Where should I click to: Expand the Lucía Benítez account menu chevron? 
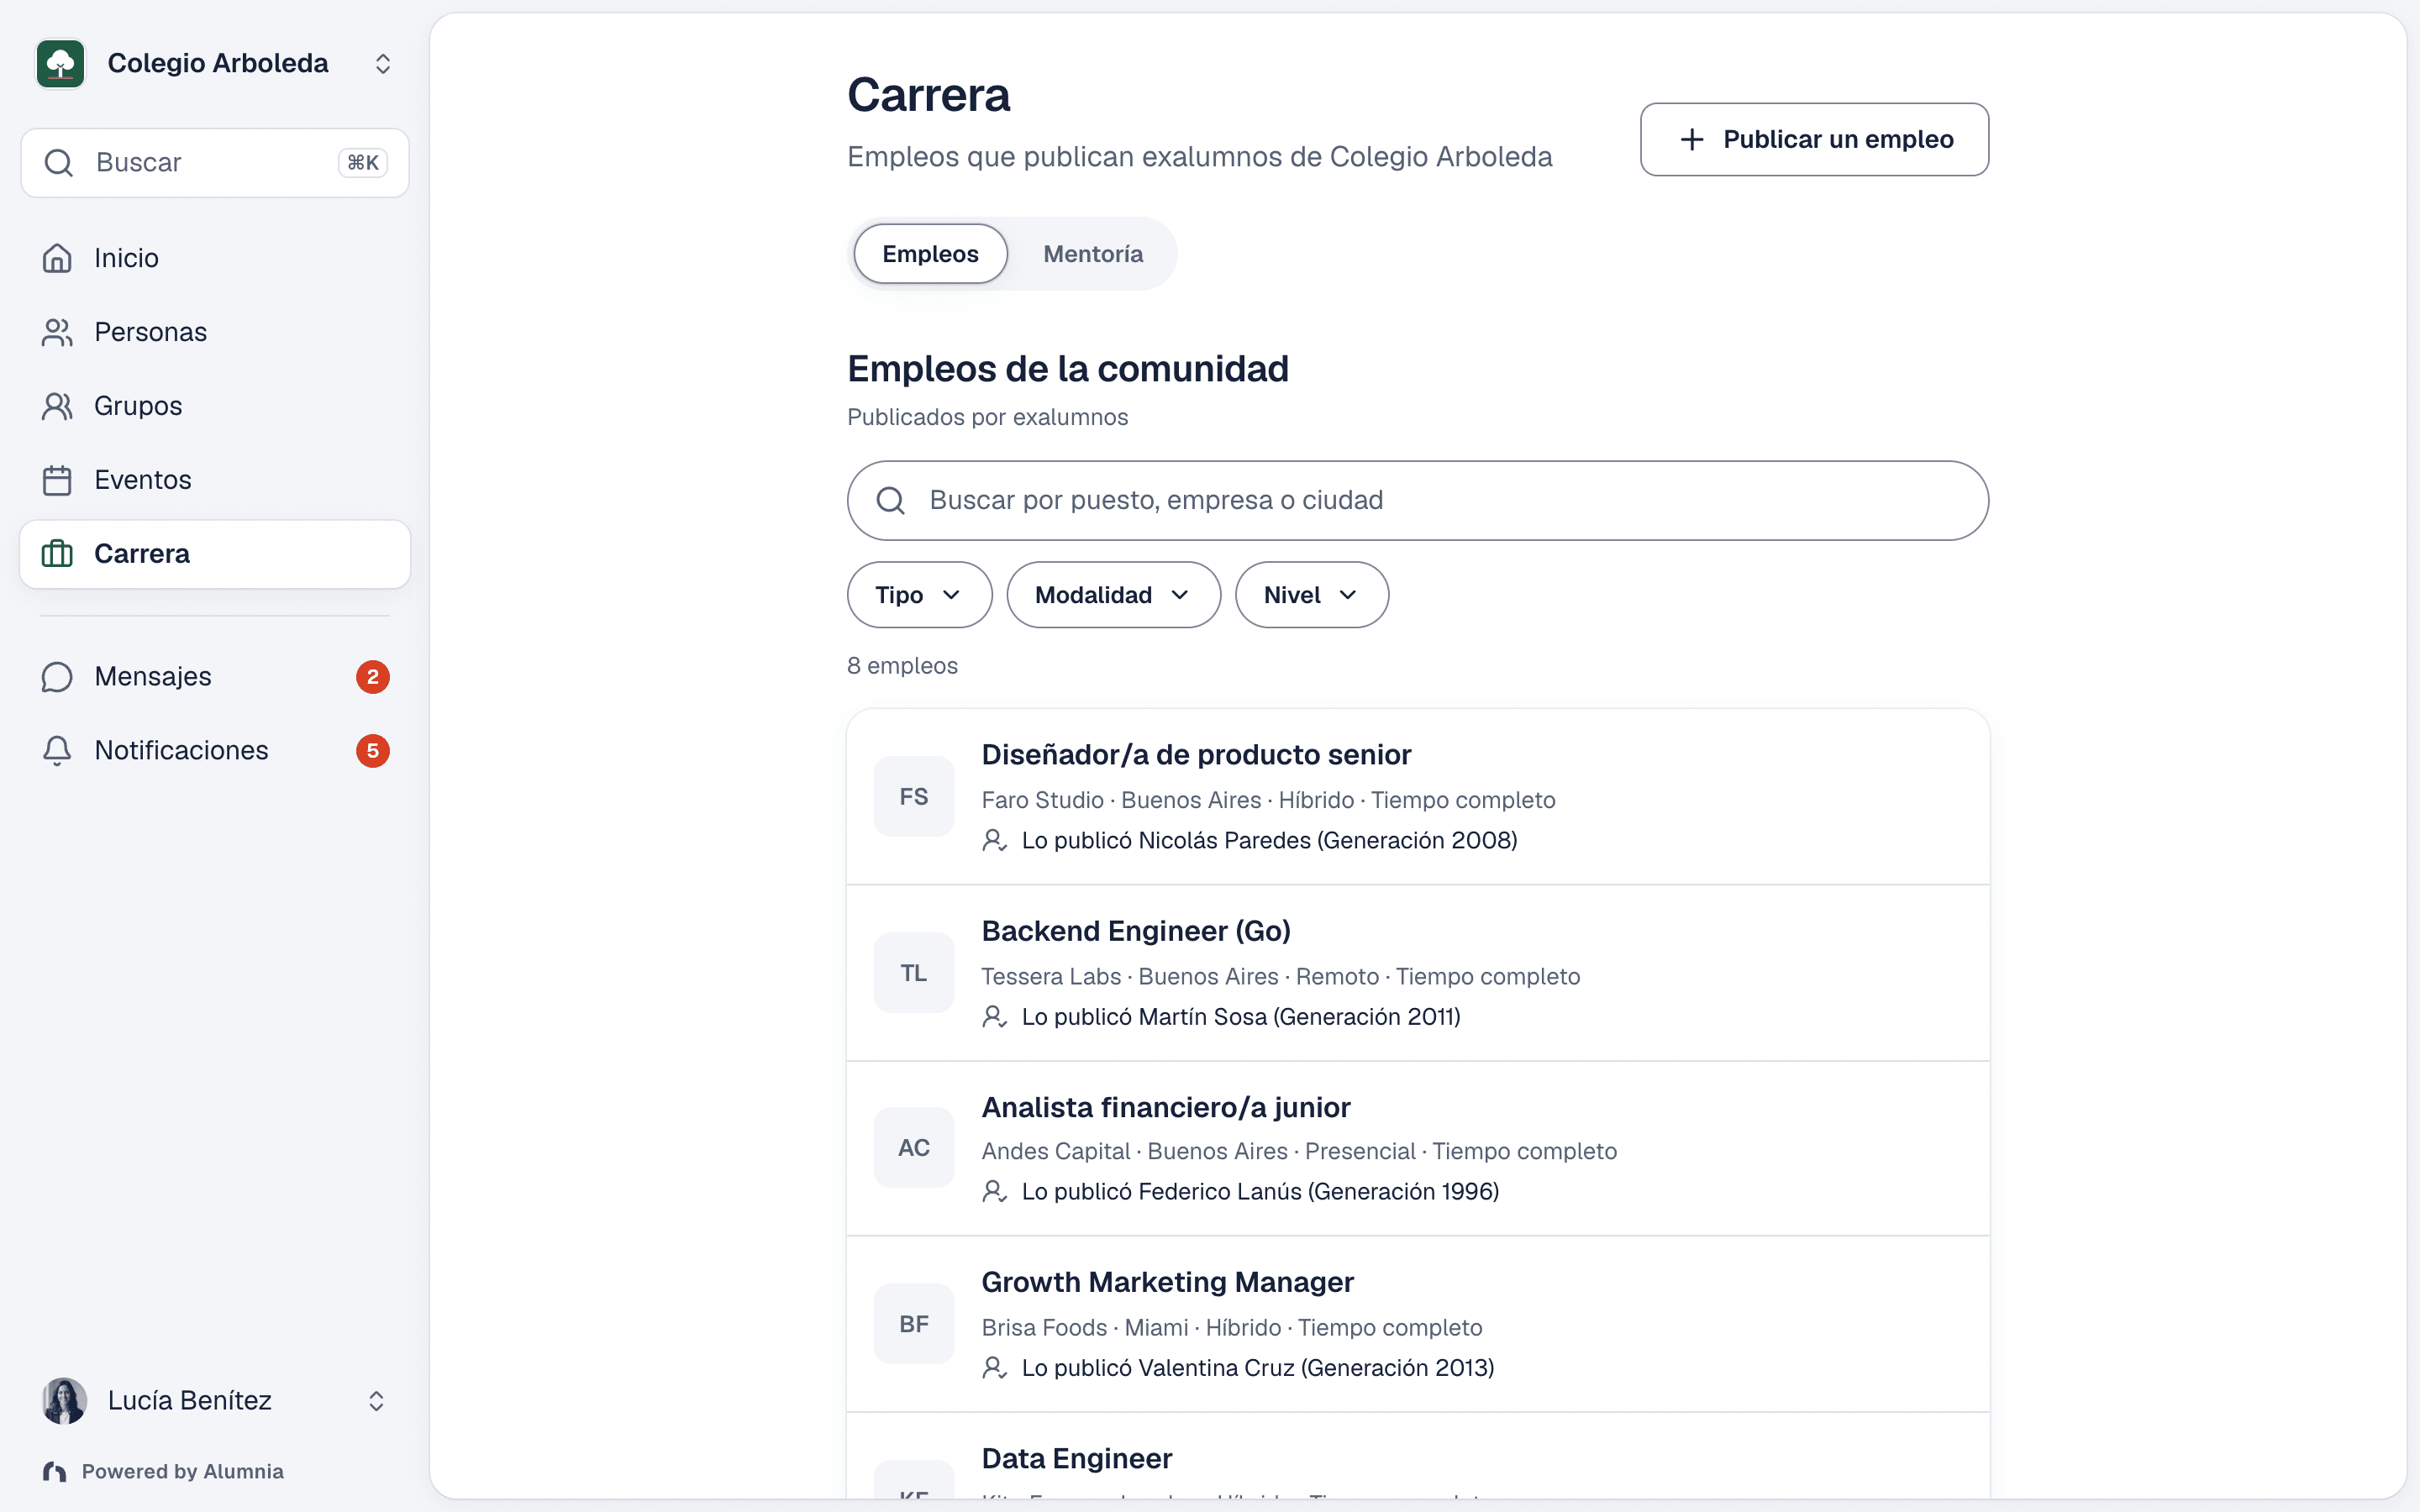376,1401
